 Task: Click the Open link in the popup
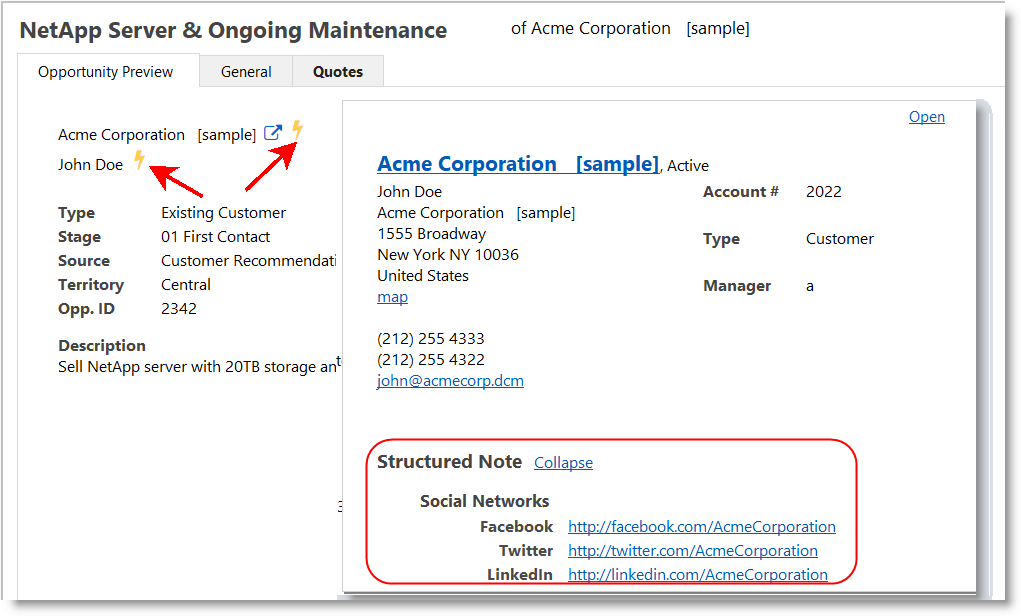tap(926, 117)
